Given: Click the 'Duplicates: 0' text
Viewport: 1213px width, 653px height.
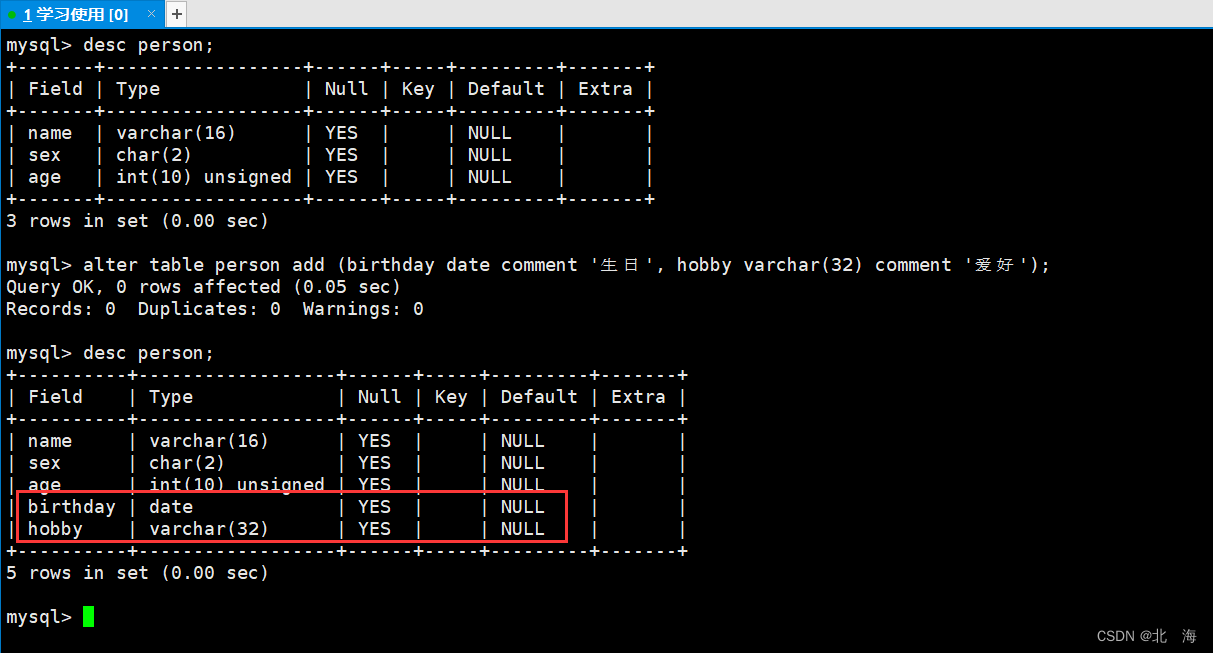Looking at the screenshot, I should point(209,309).
